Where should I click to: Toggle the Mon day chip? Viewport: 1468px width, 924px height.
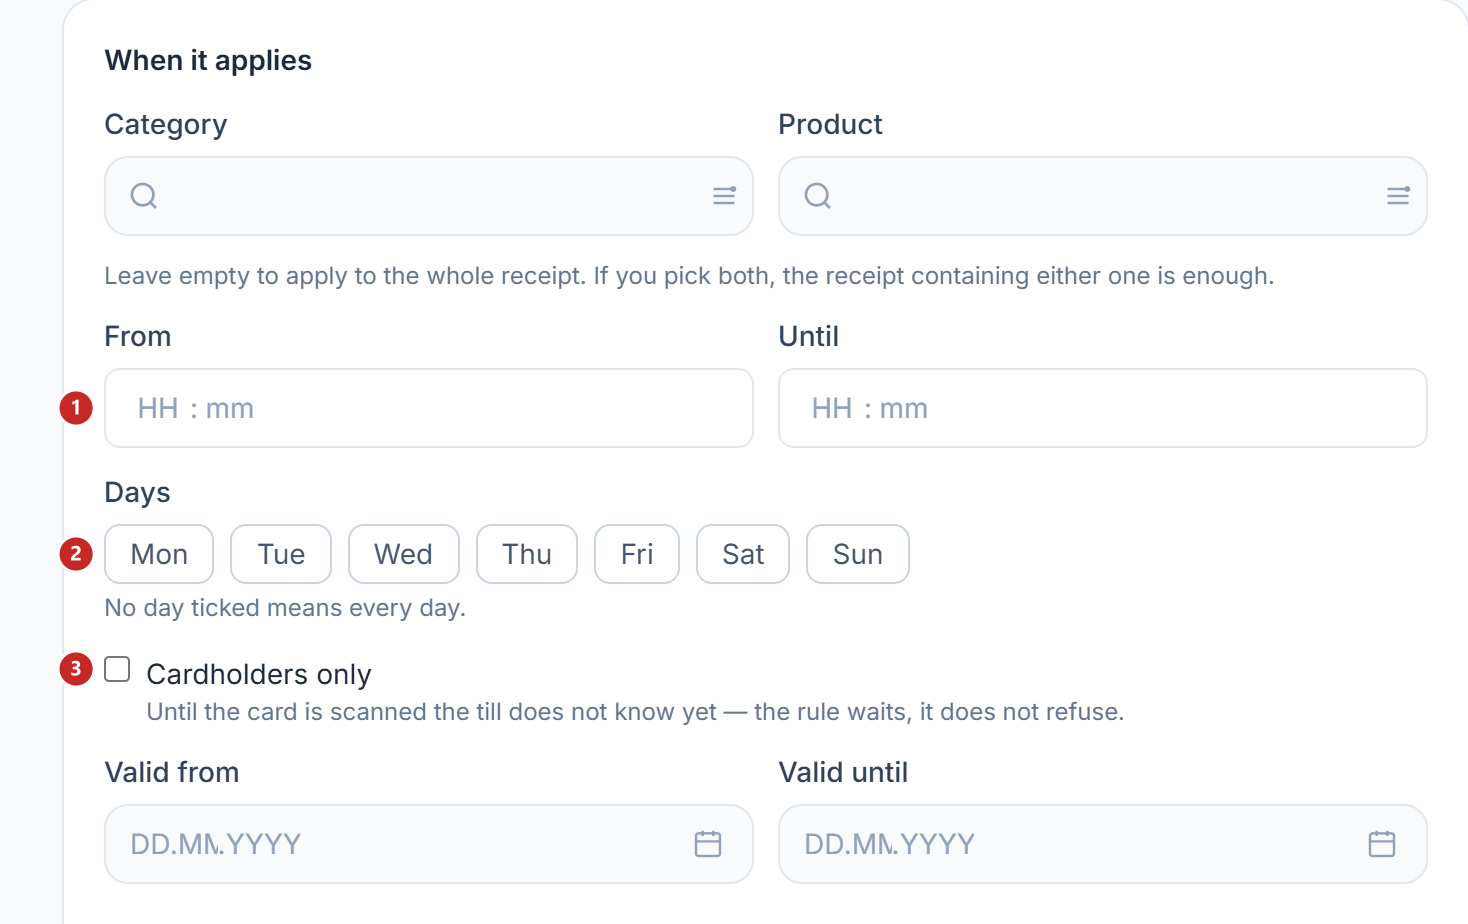pos(159,554)
